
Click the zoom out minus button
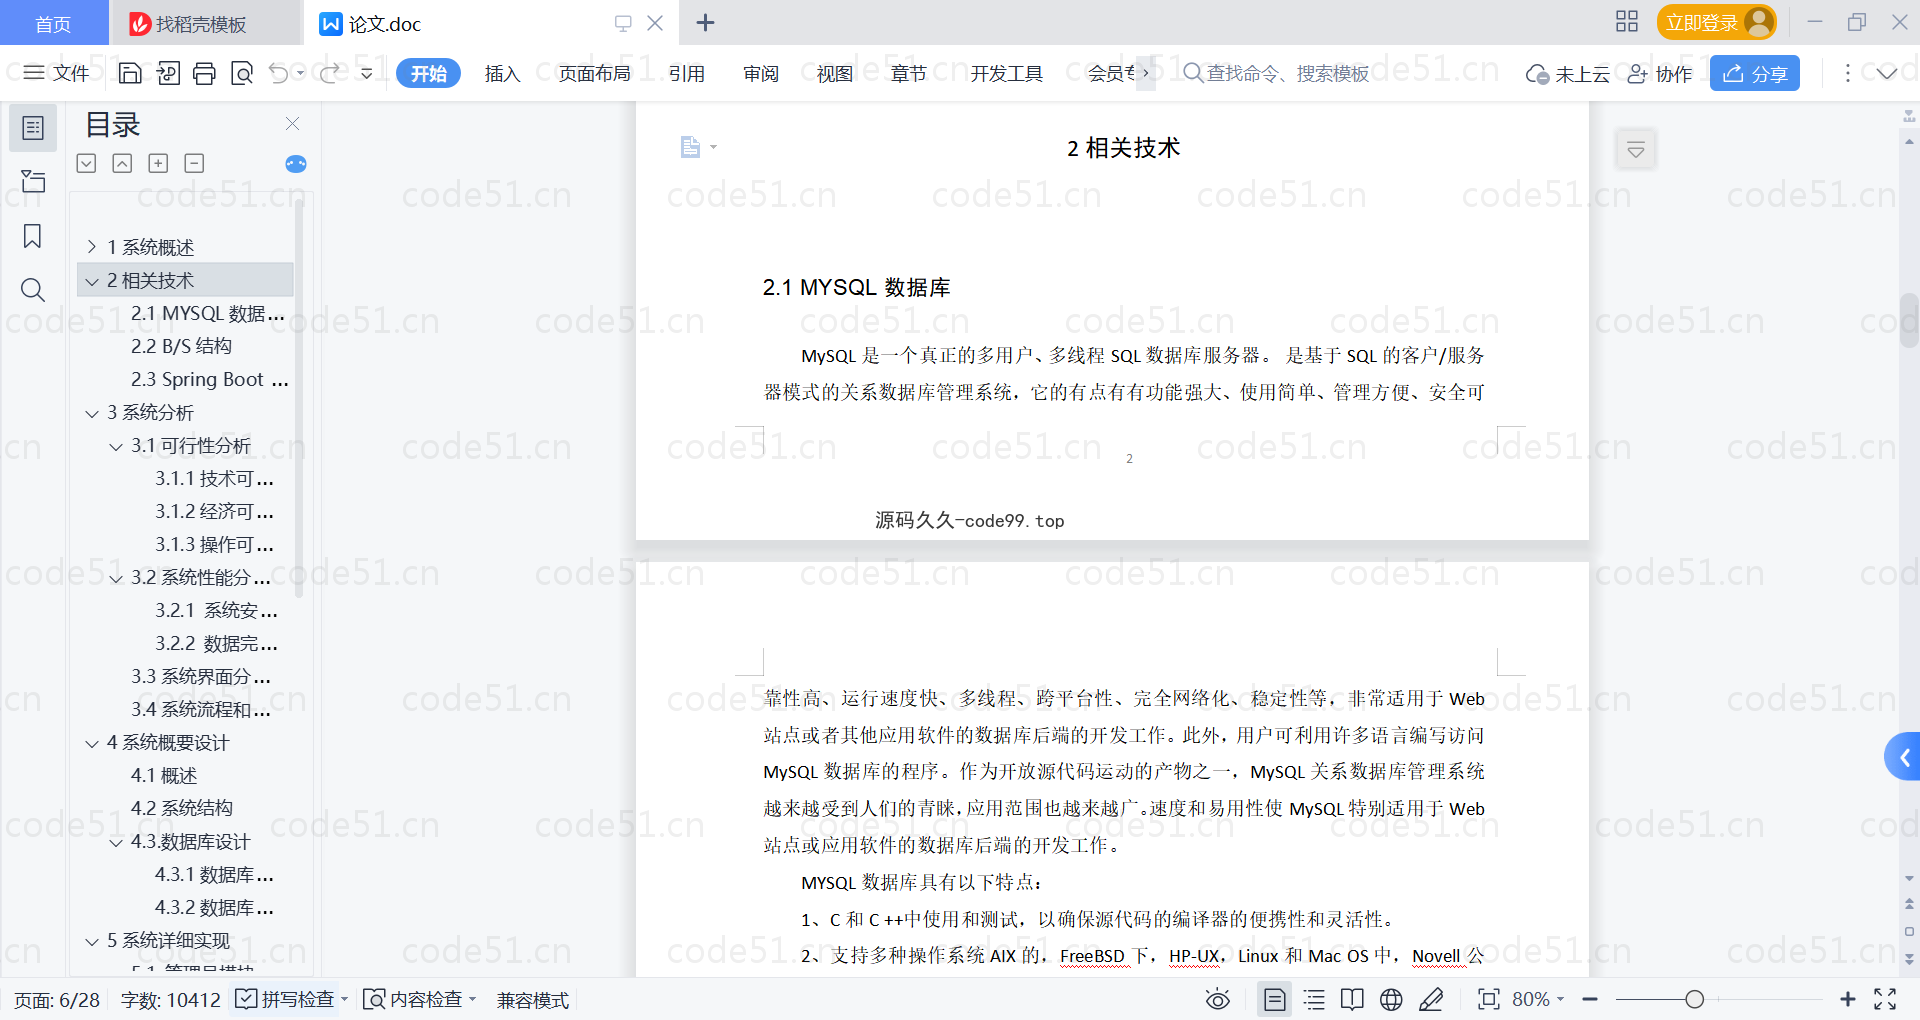click(x=1590, y=999)
